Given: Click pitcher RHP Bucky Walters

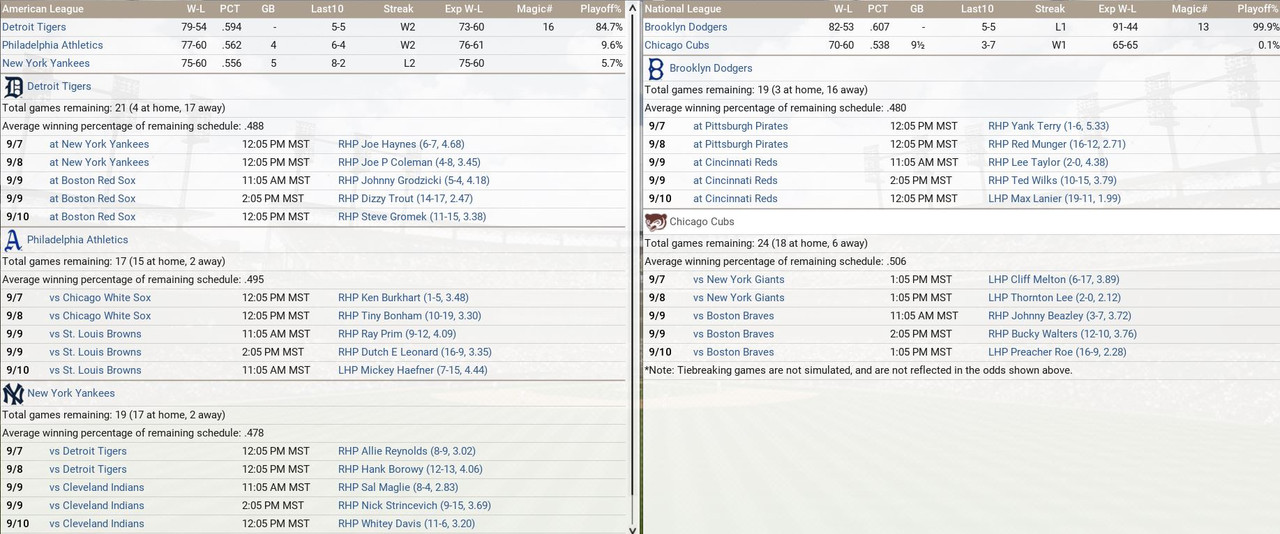Looking at the screenshot, I should click(x=1062, y=333).
